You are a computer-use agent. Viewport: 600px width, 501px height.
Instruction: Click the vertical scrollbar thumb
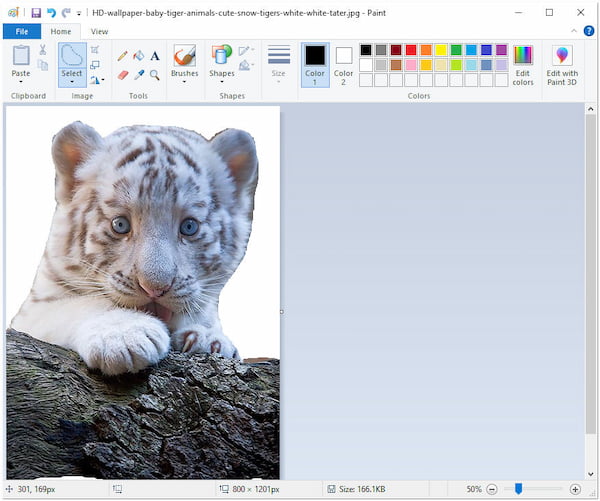[591, 274]
